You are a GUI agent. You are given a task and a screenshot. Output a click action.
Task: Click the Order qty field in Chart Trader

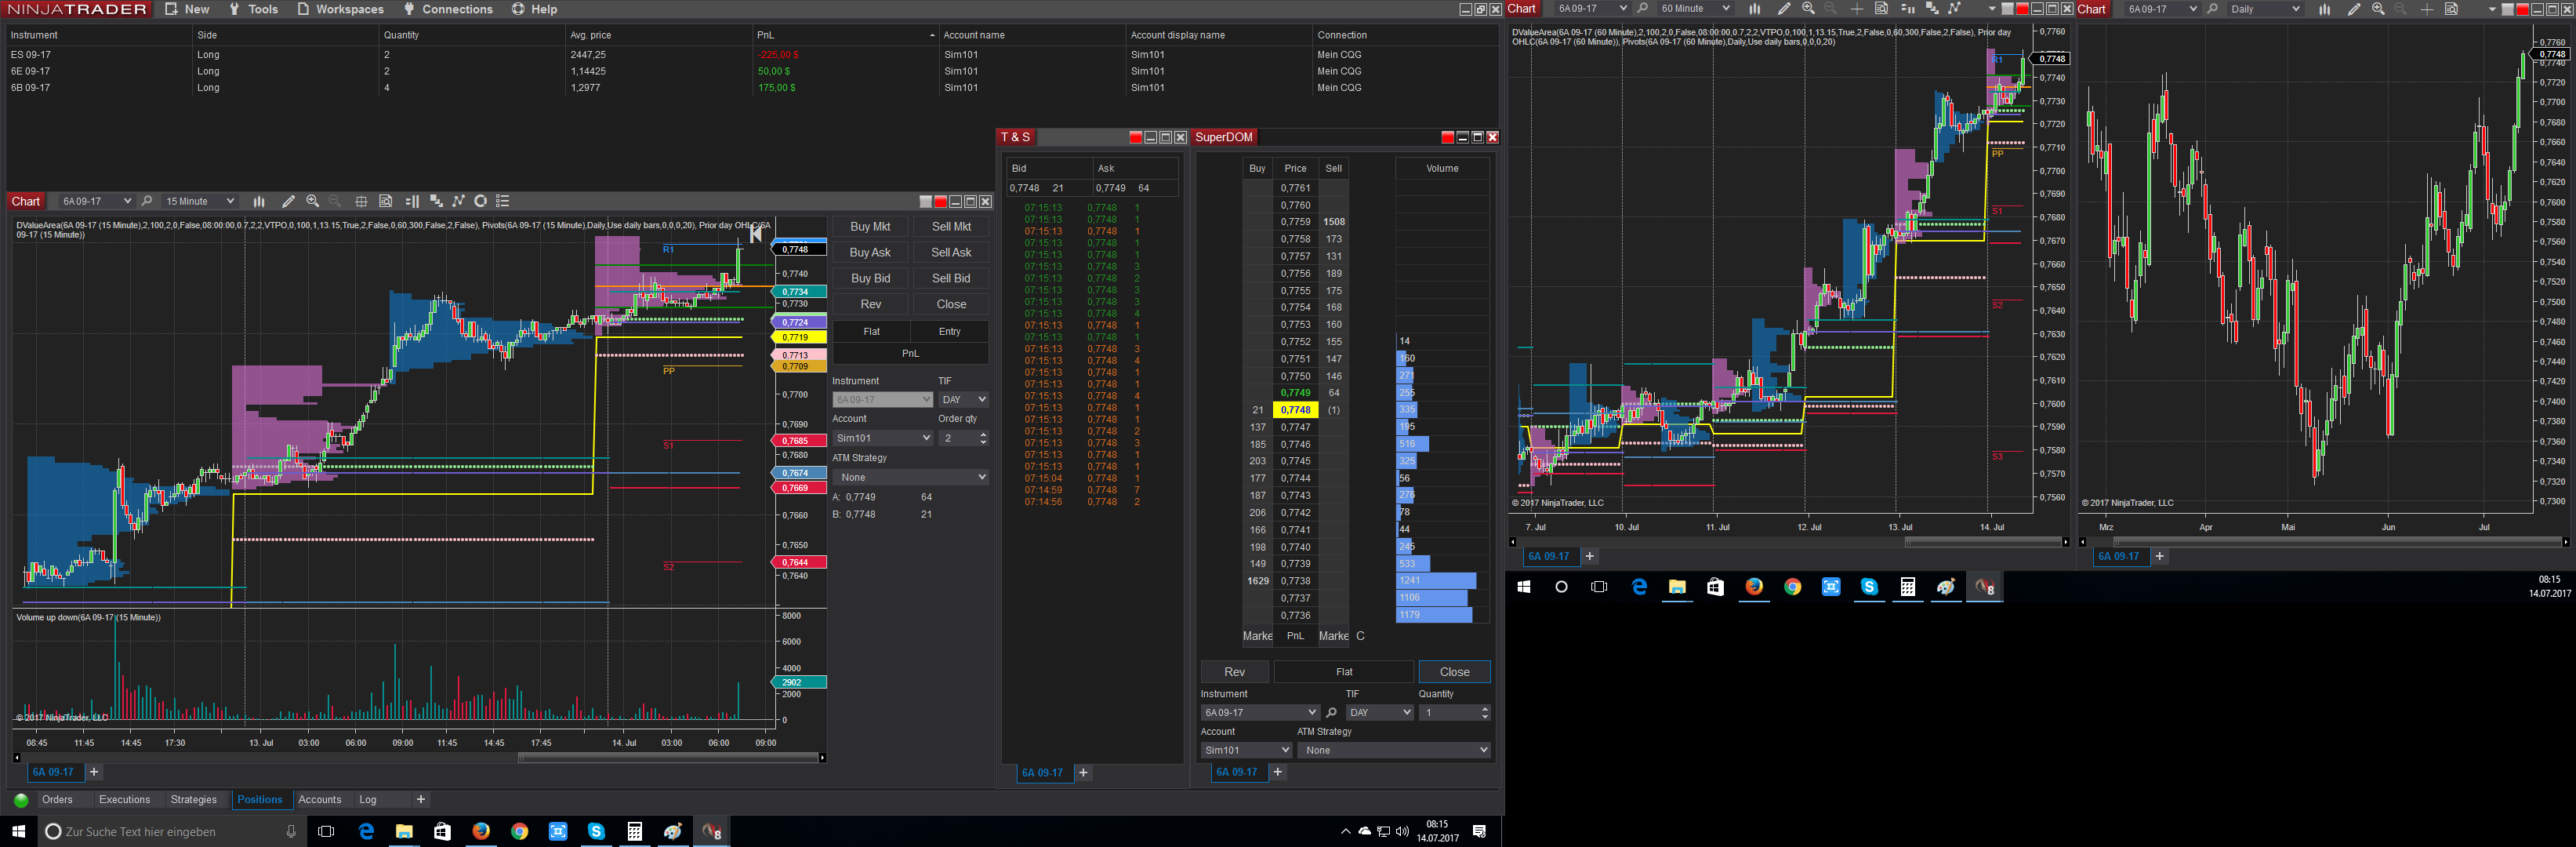click(964, 438)
